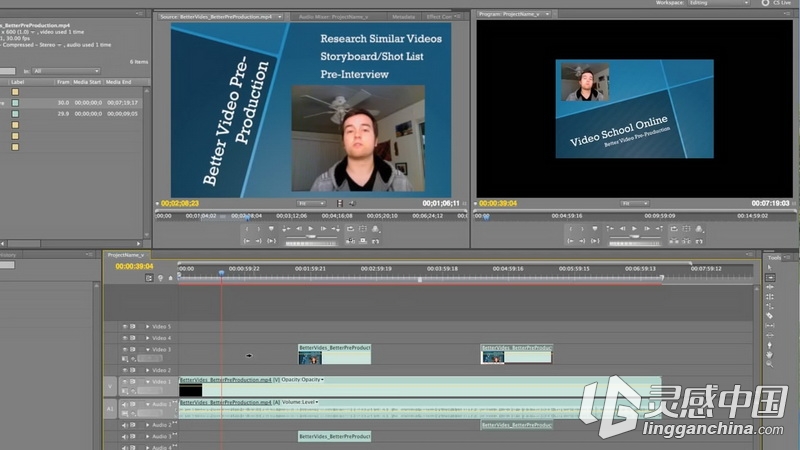Toggle Video 1 track output eye
Screen dimensions: 800x450
[x=124, y=382]
